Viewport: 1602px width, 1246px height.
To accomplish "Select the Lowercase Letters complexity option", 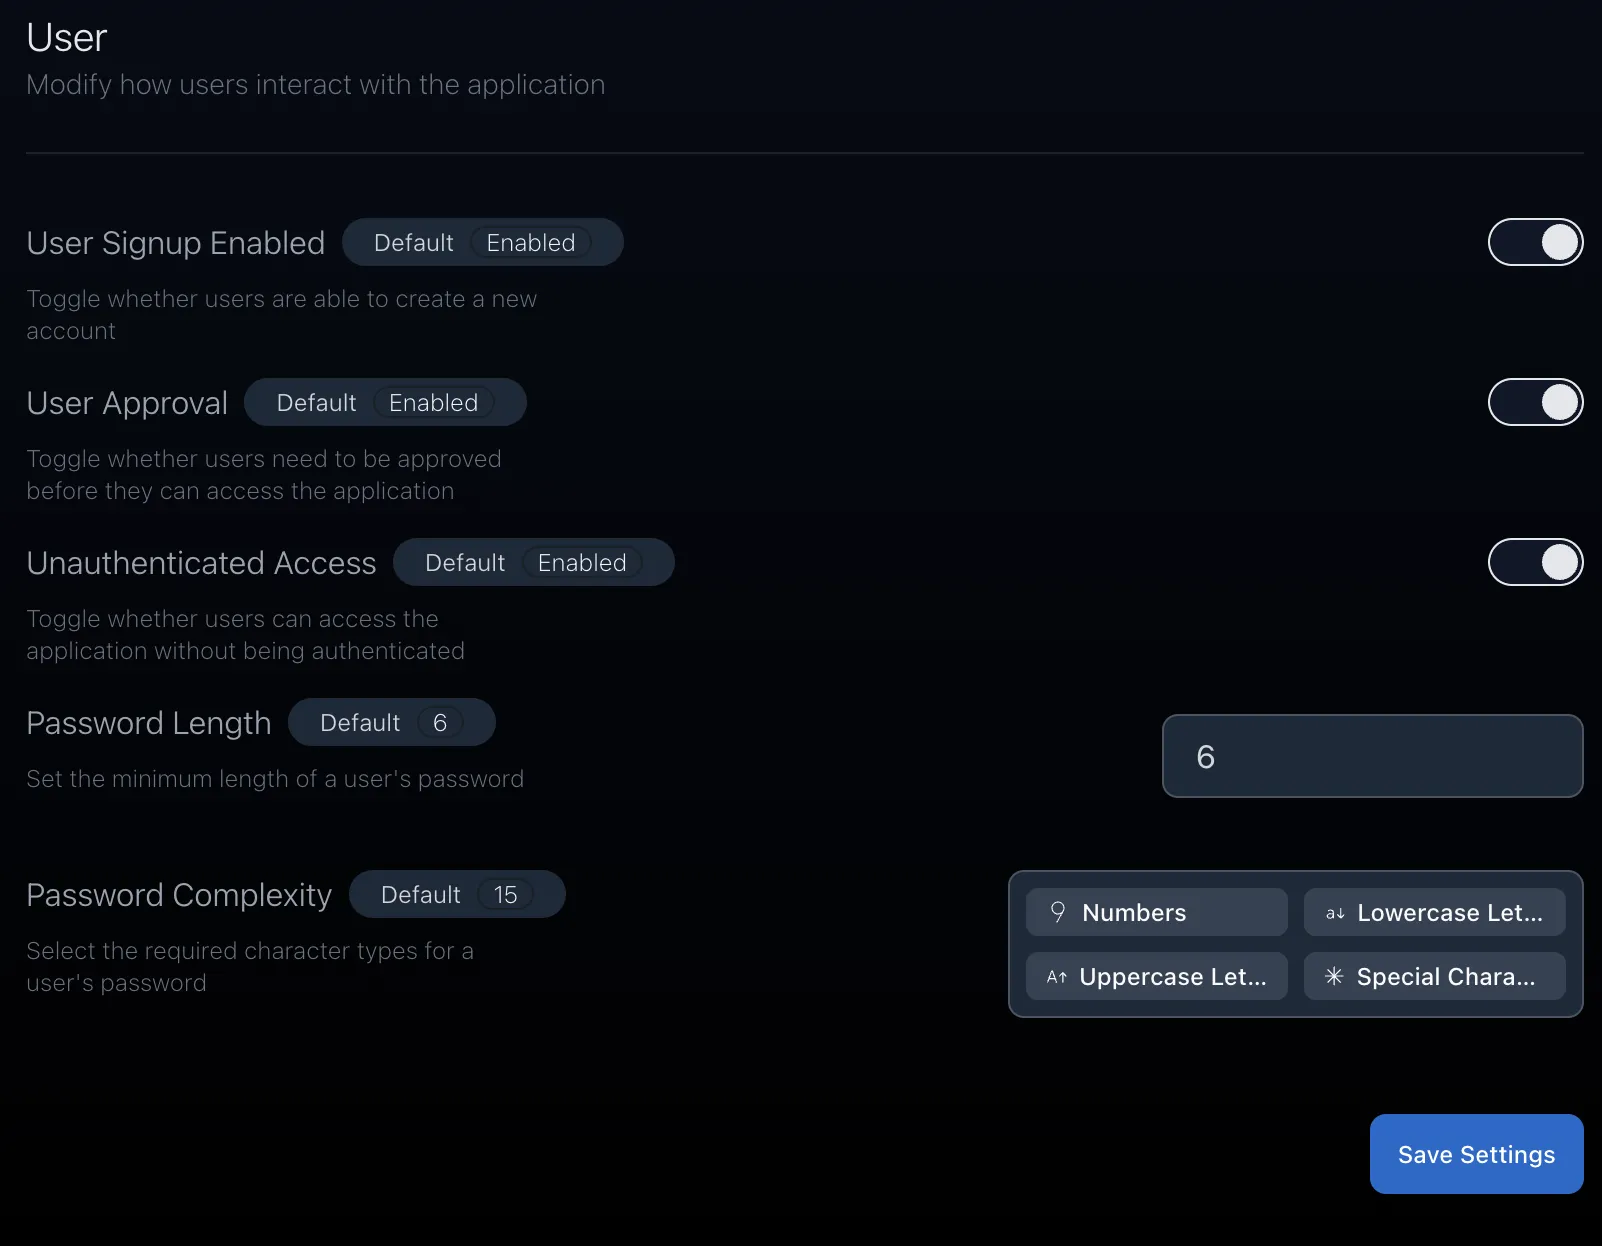I will (x=1434, y=912).
